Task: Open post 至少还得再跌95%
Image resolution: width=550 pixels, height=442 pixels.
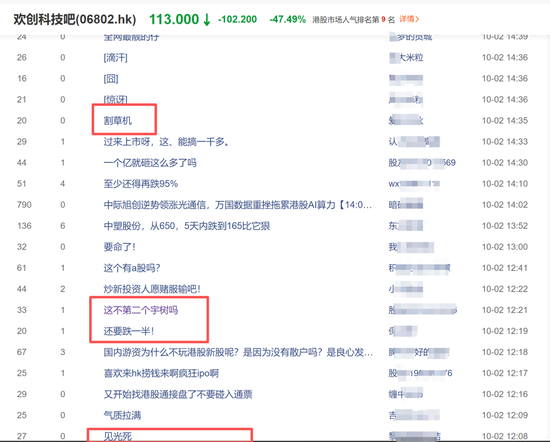Action: tap(141, 184)
